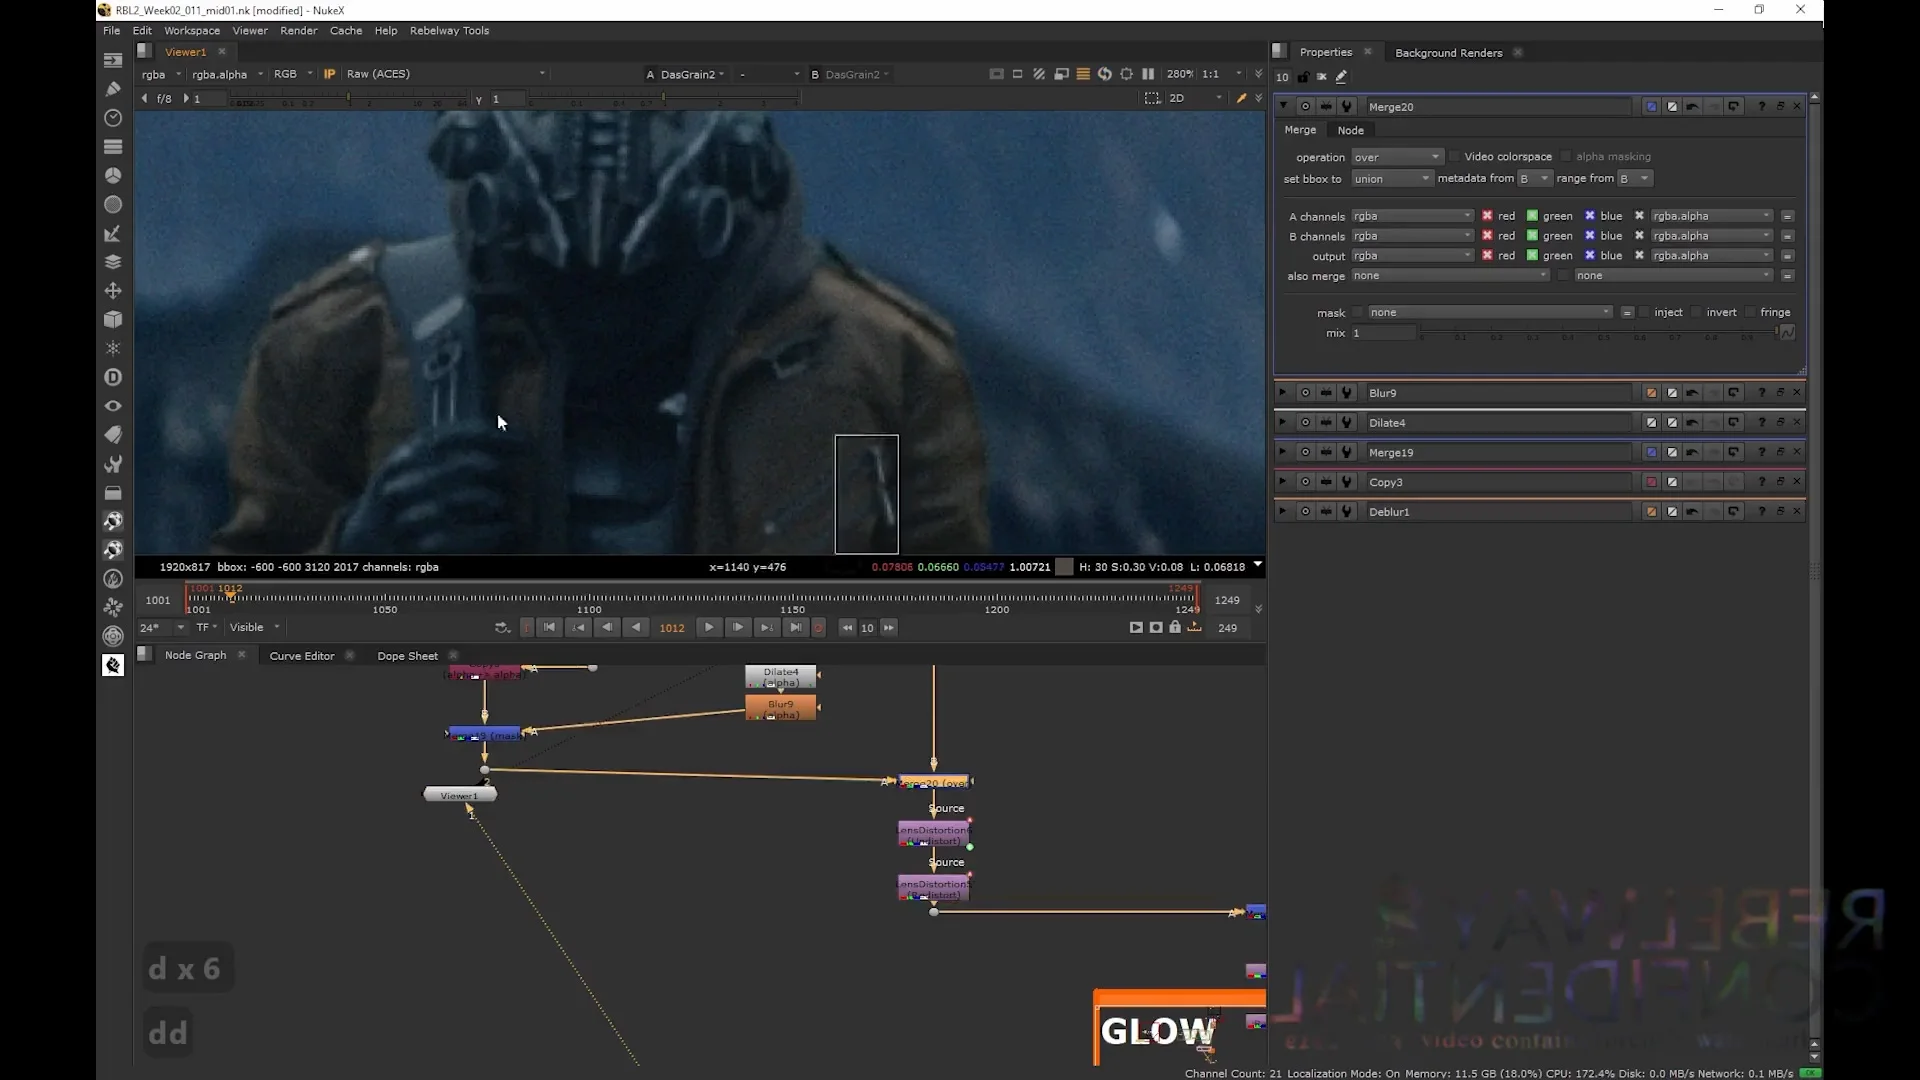Switch to the Background Renders tab
The height and width of the screenshot is (1080, 1920).
coord(1448,53)
